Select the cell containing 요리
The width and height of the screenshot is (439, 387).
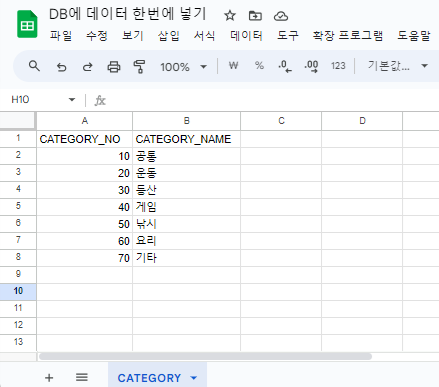187,241
